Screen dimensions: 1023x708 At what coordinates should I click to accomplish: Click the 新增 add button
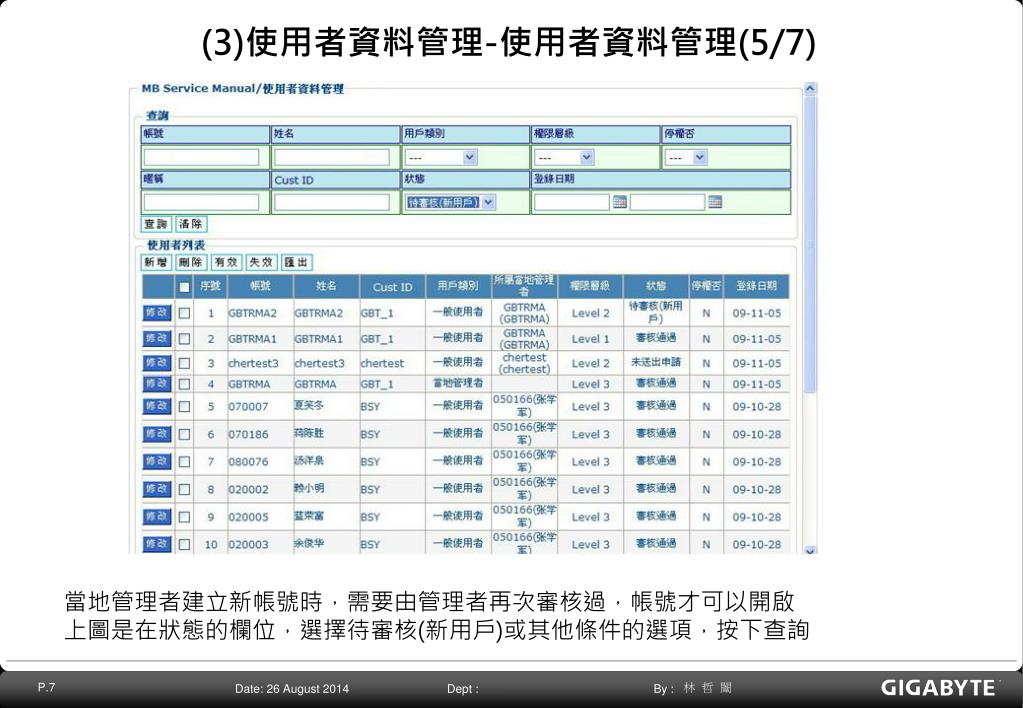coord(157,262)
